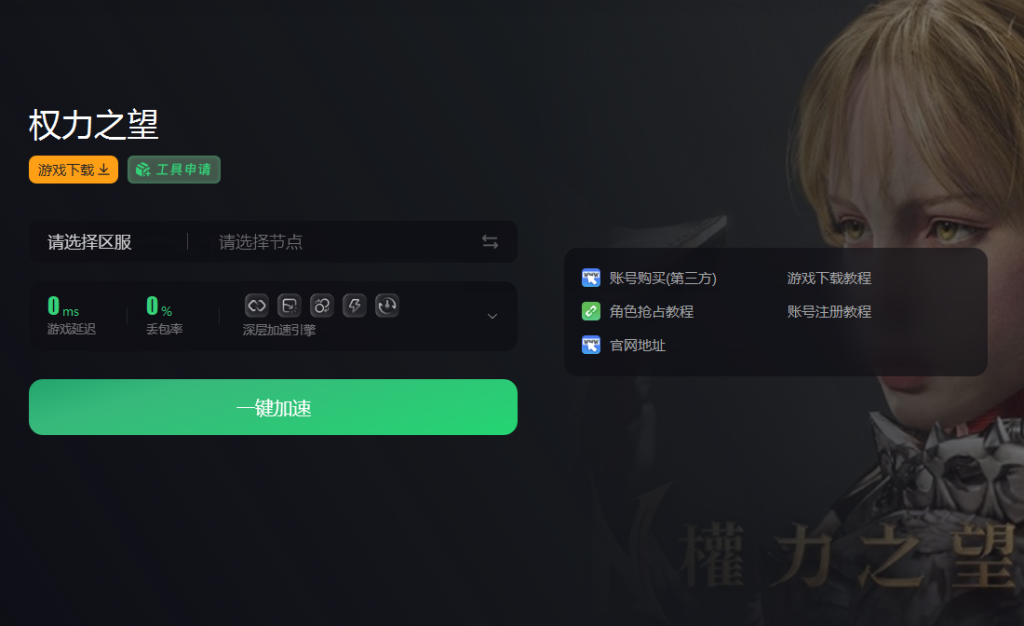Click the swap arrows icon in node selector

[490, 242]
